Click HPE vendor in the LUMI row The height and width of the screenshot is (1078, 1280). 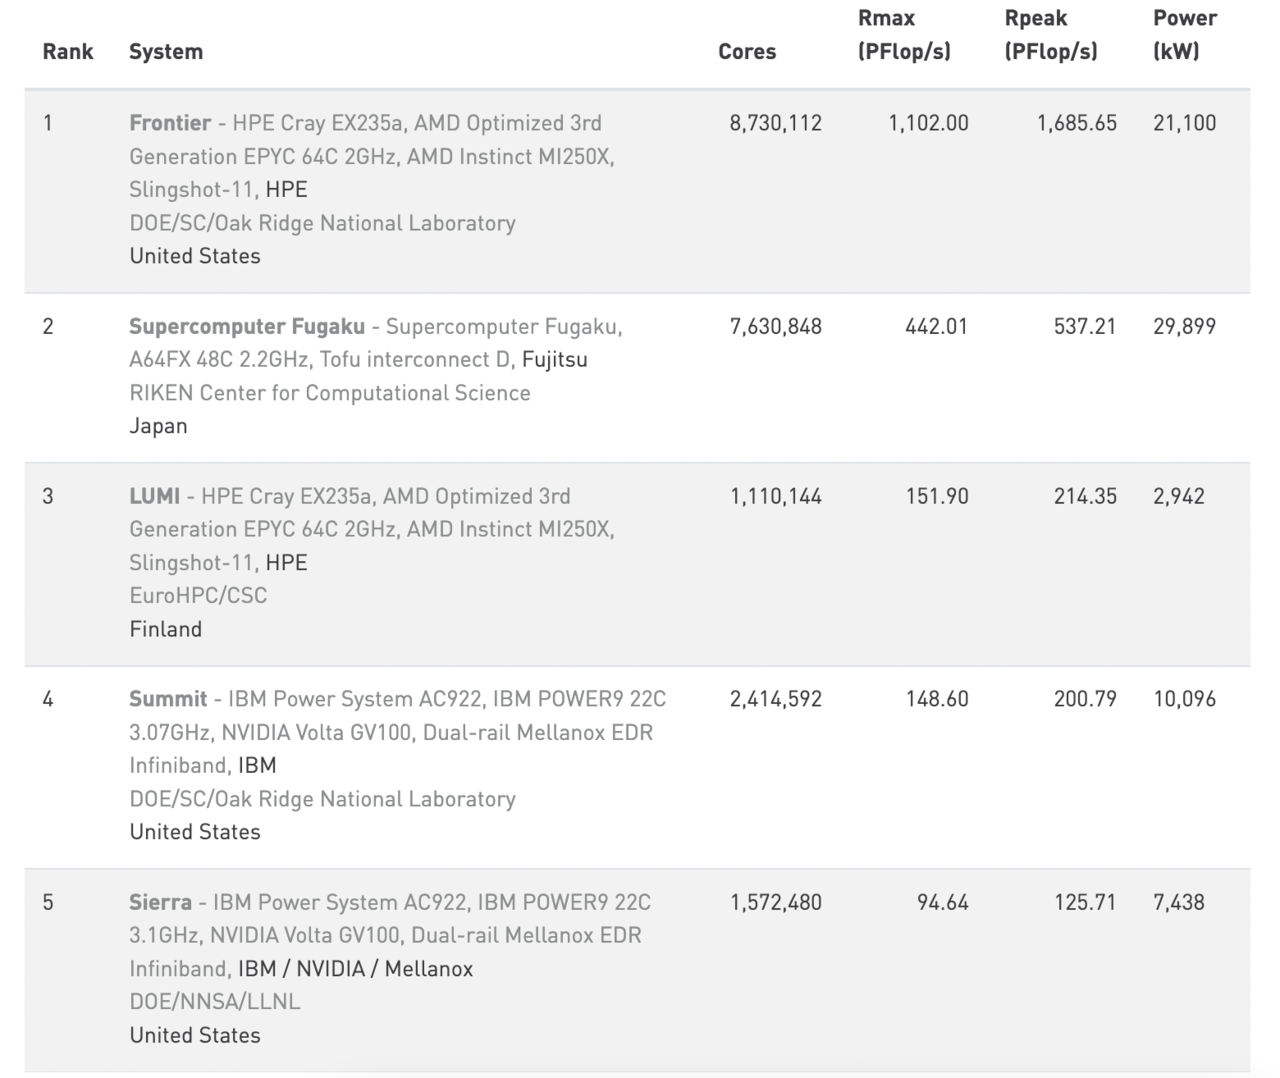tap(286, 562)
